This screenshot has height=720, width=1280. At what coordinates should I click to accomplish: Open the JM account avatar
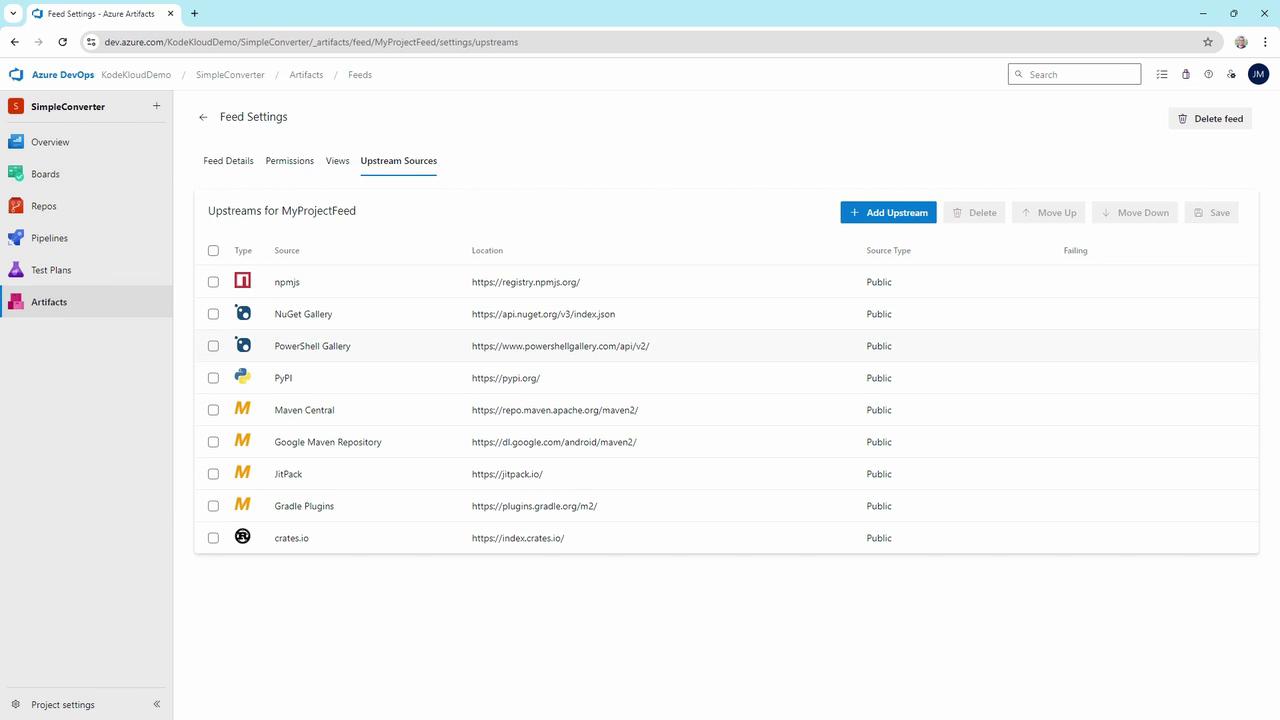click(x=1258, y=74)
